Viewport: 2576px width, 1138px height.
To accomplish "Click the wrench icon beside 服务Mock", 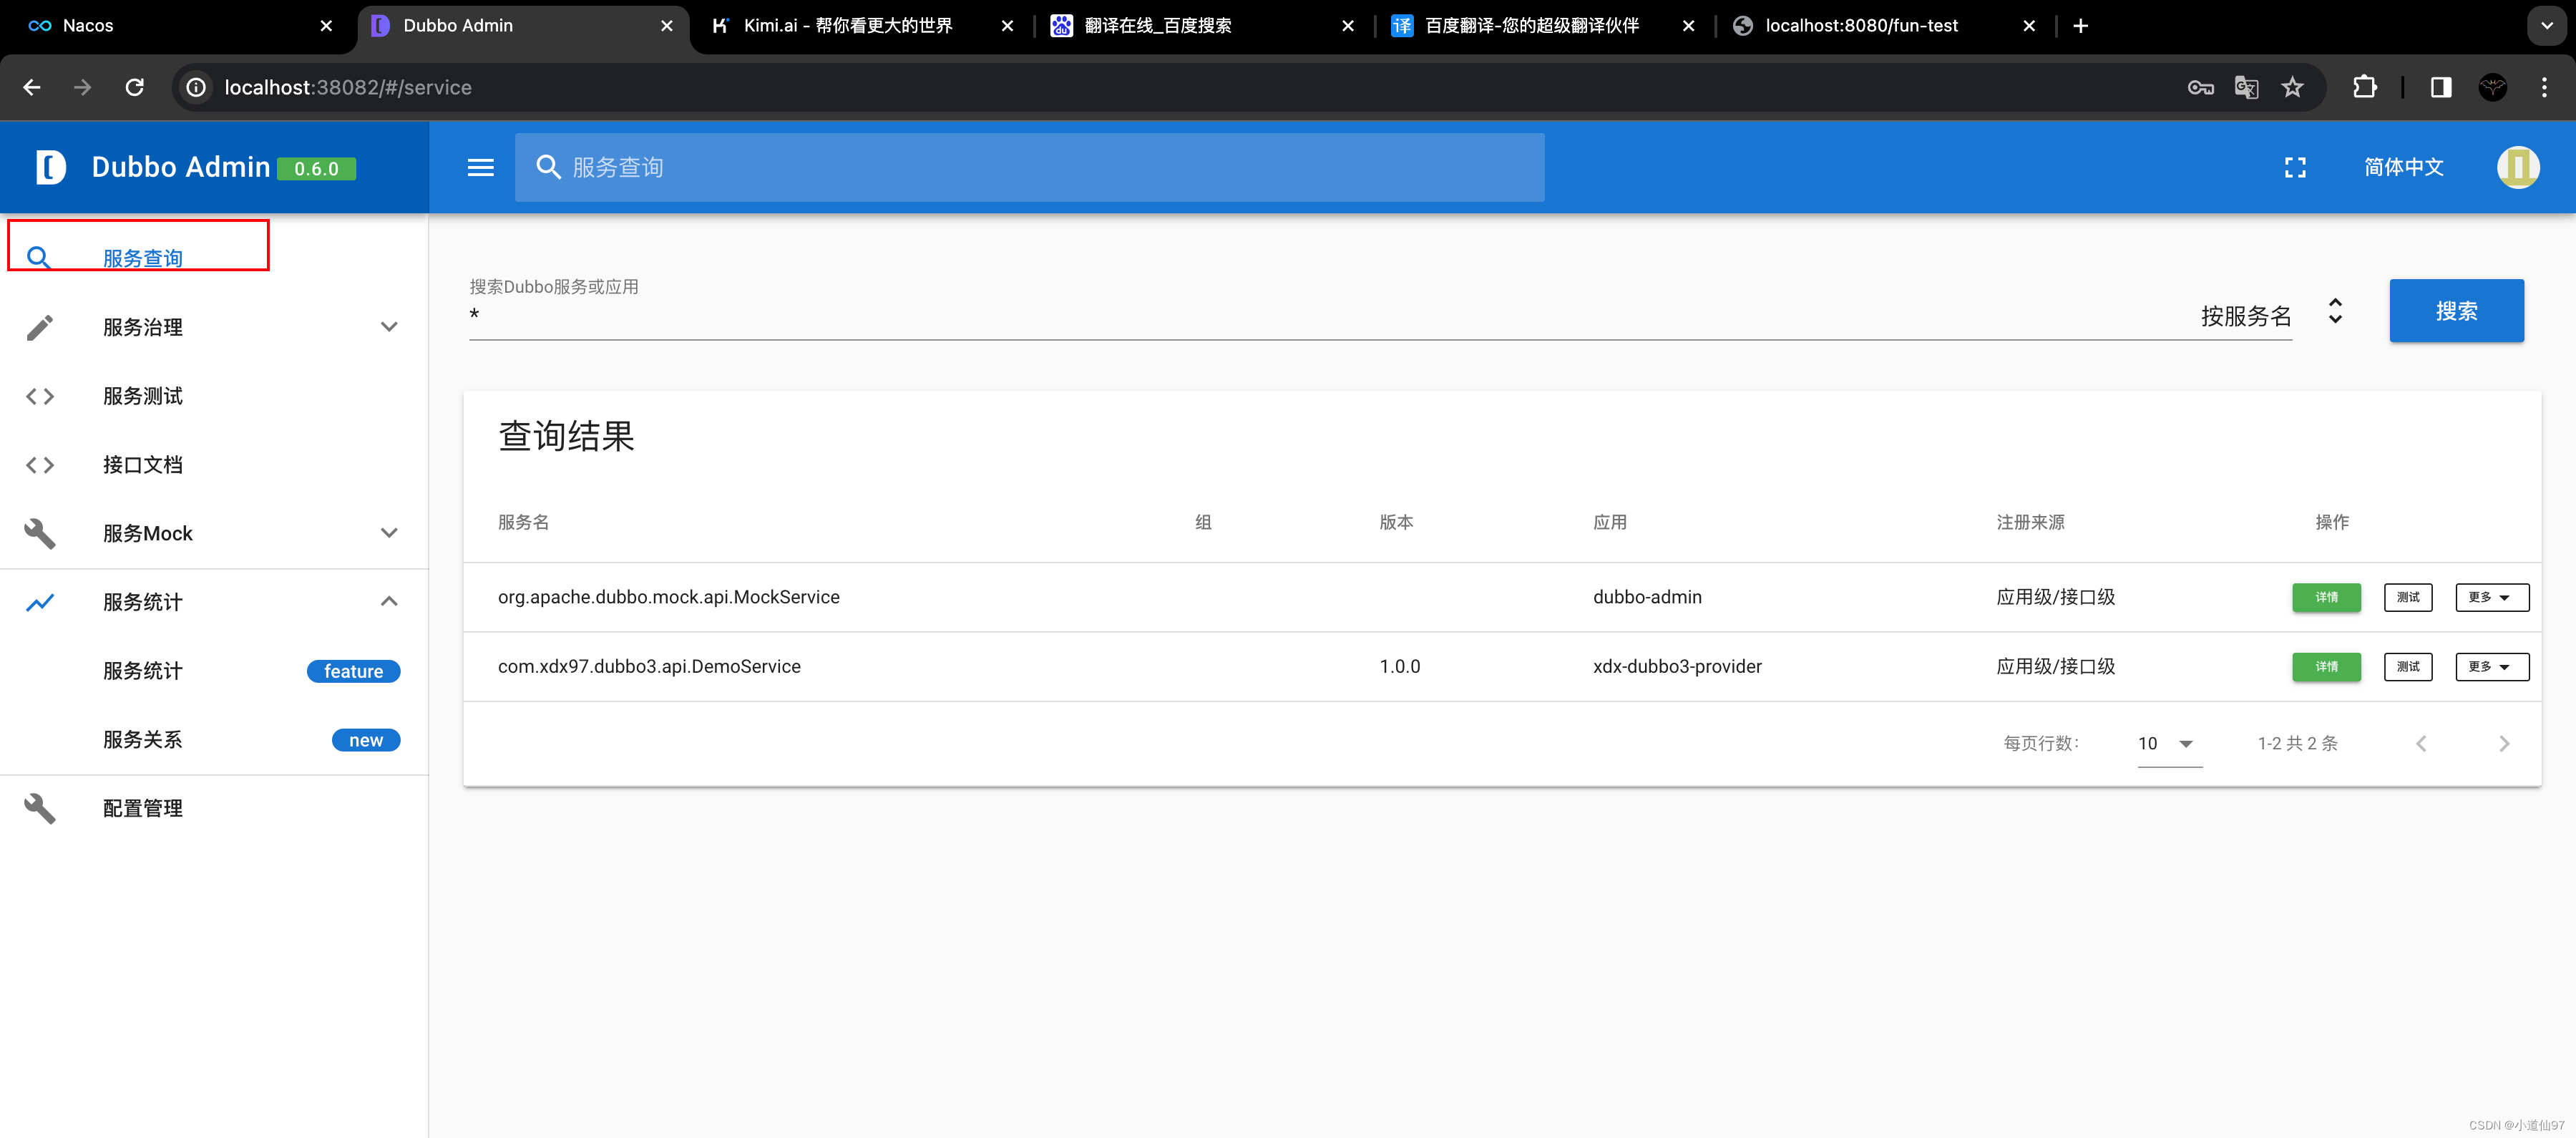I will tap(39, 533).
